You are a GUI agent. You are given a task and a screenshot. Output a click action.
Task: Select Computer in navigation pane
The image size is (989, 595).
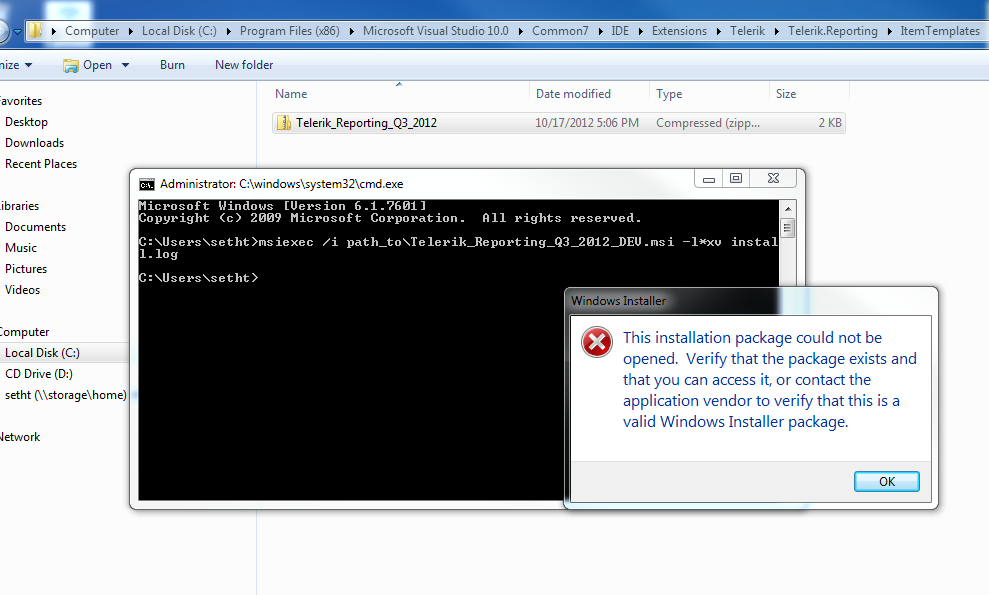[x=24, y=332]
